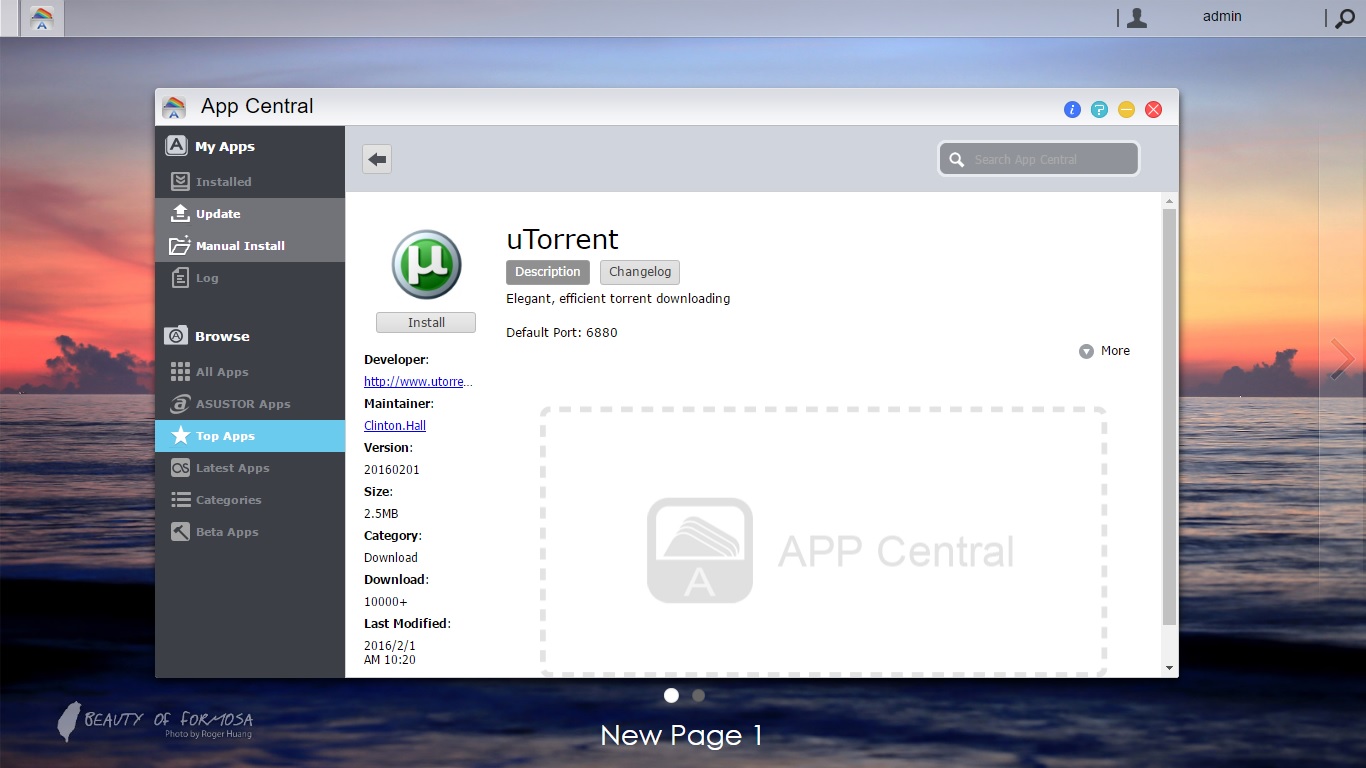Expand description with More arrow
The height and width of the screenshot is (768, 1366).
1087,351
